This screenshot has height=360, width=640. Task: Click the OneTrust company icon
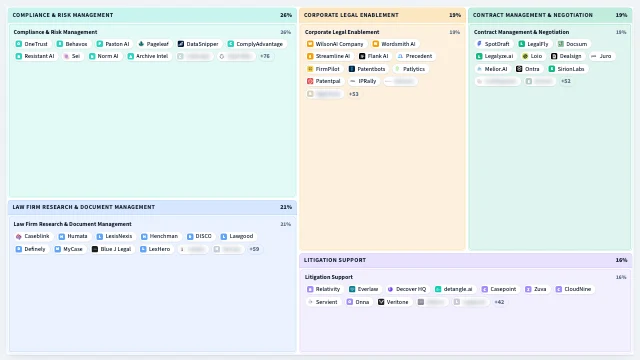click(19, 44)
